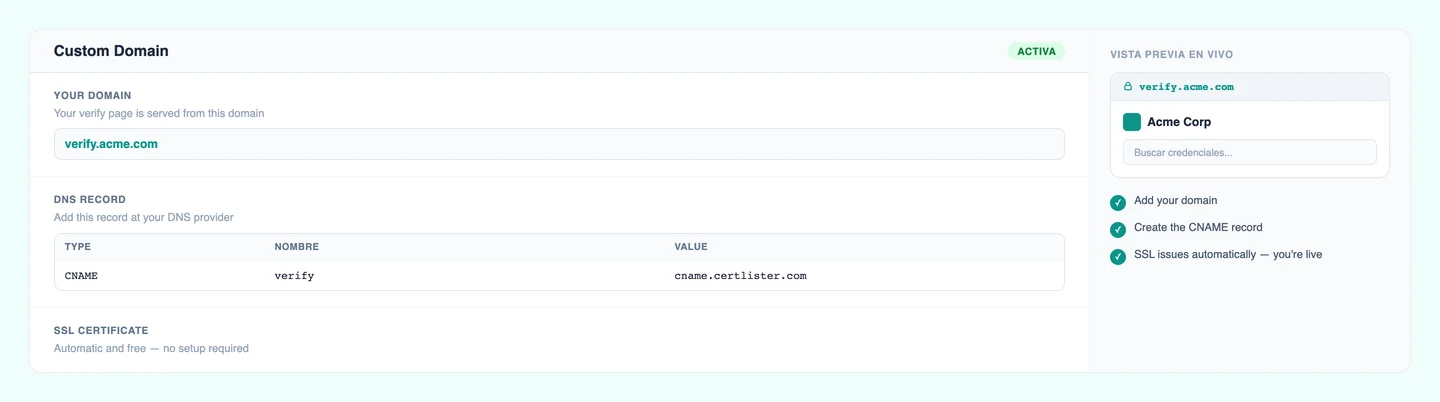Select the verify name cell
The height and width of the screenshot is (402, 1440).
[x=294, y=275]
